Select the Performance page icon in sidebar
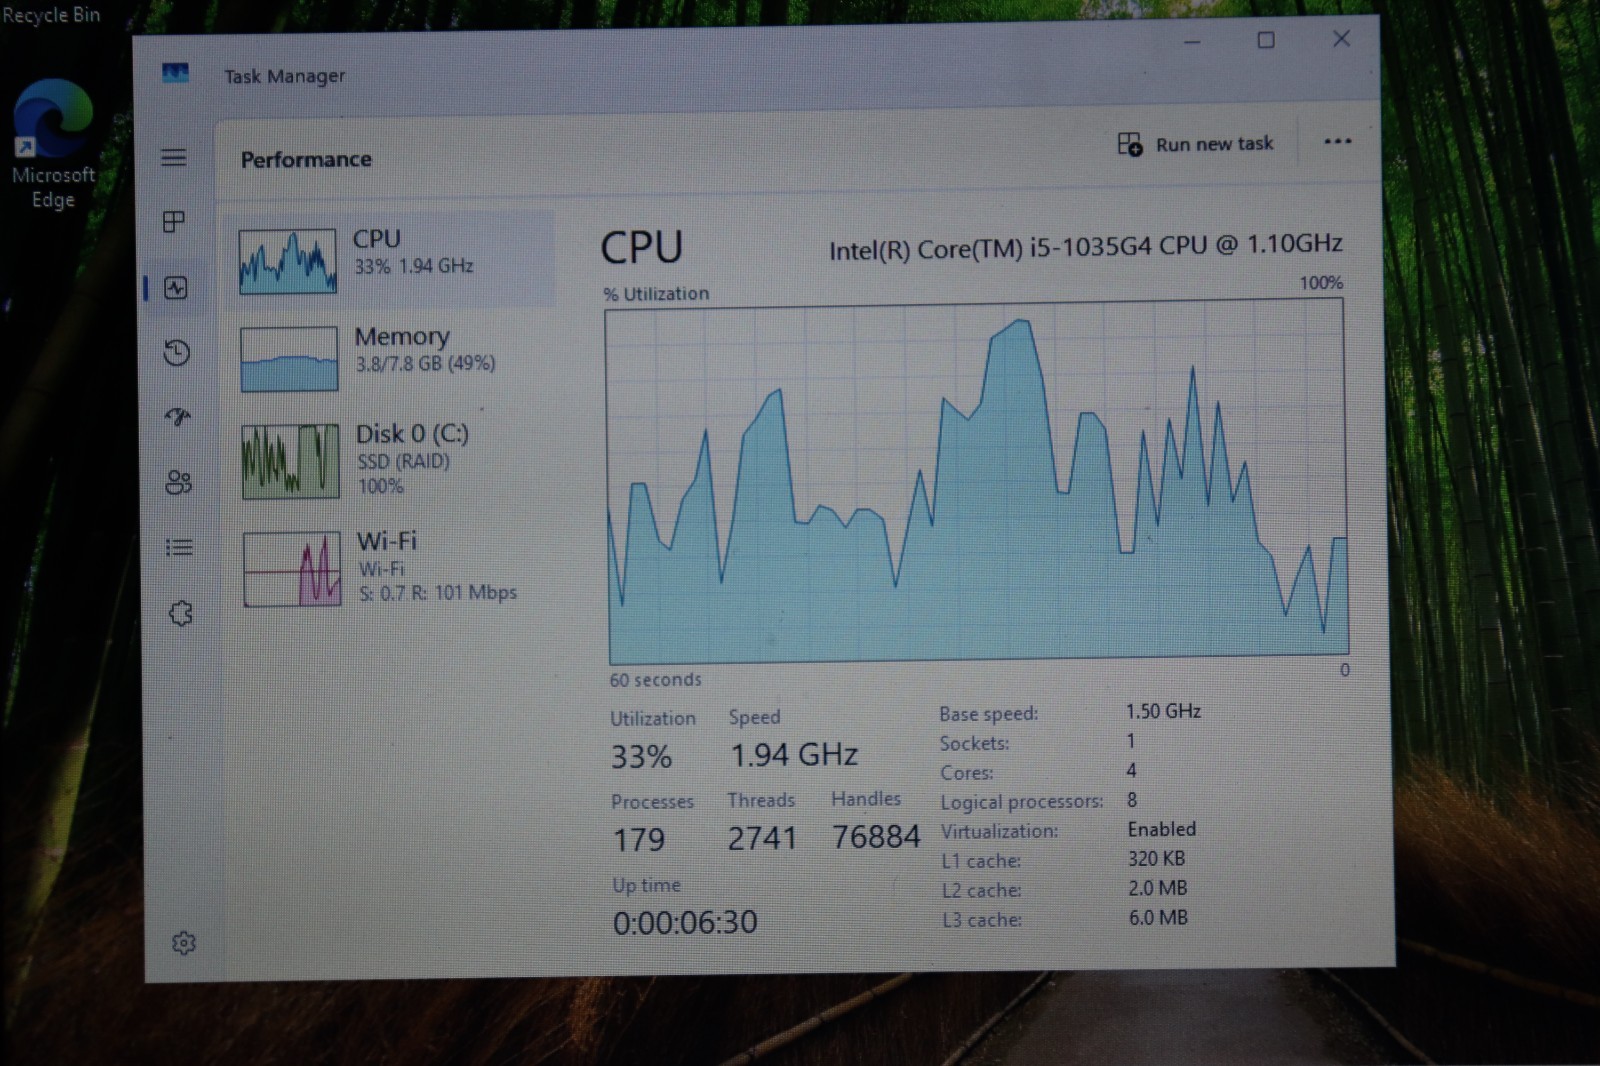1600x1066 pixels. point(176,288)
